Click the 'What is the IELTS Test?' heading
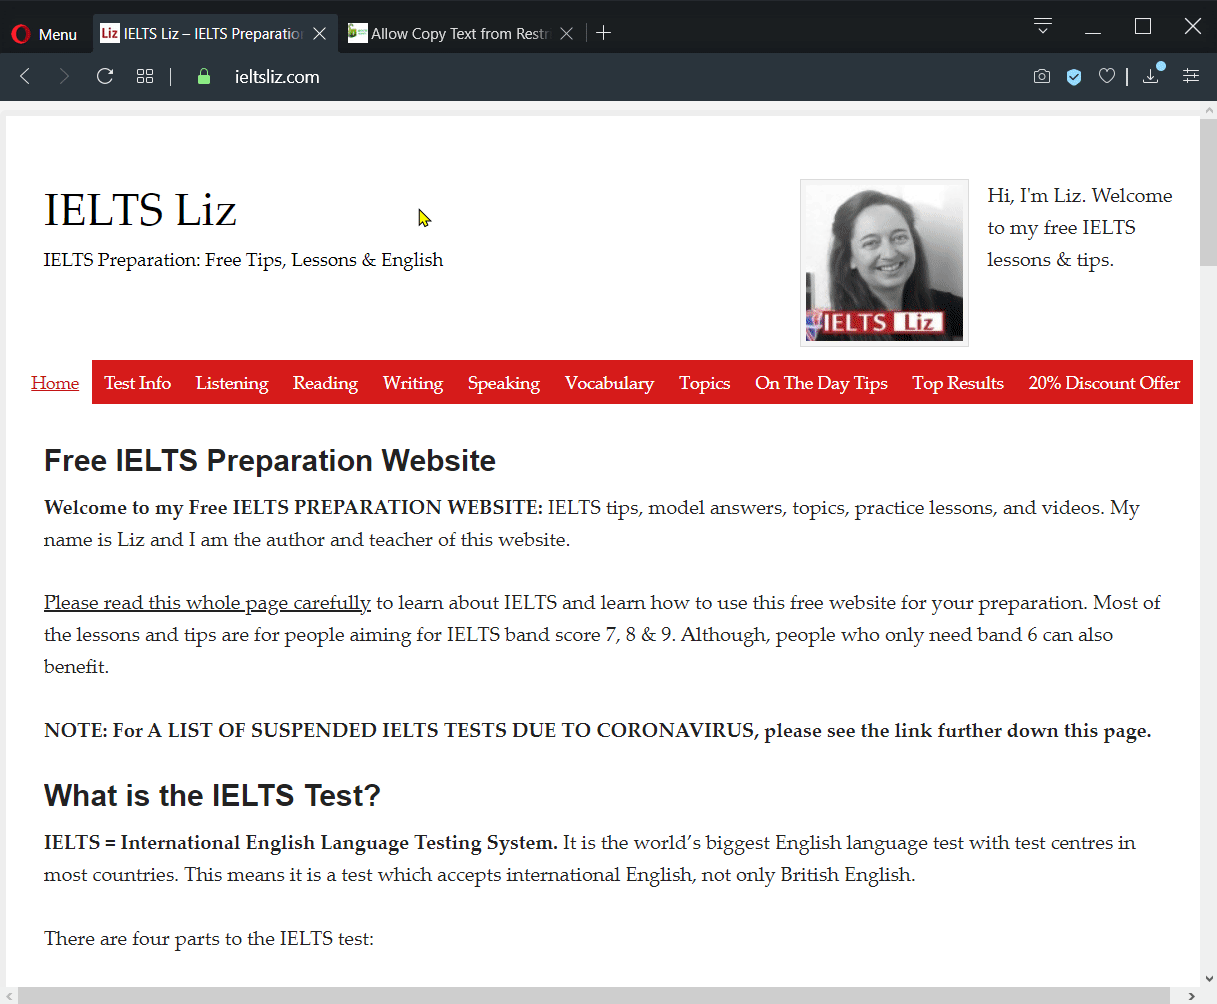 pyautogui.click(x=212, y=795)
